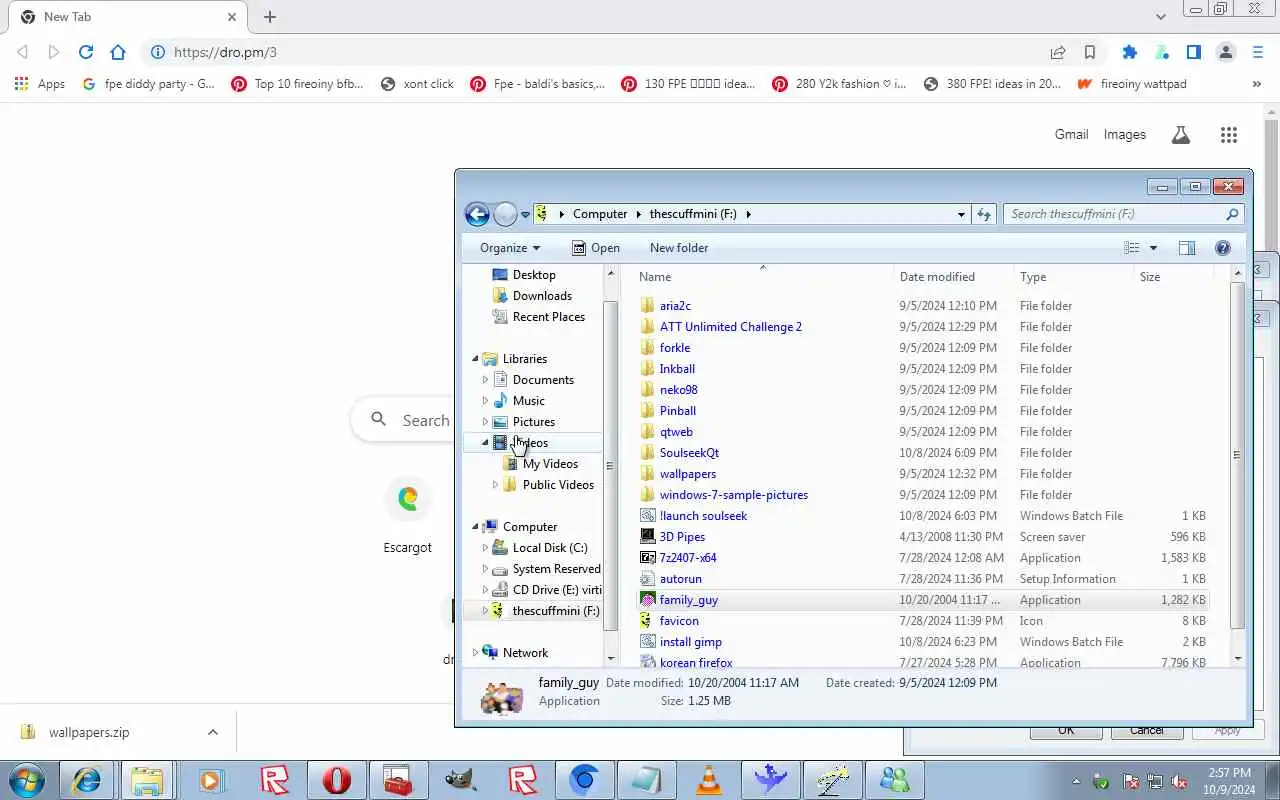This screenshot has height=800, width=1280.
Task: Bookmark this tab with the bookmark icon
Action: click(1090, 52)
